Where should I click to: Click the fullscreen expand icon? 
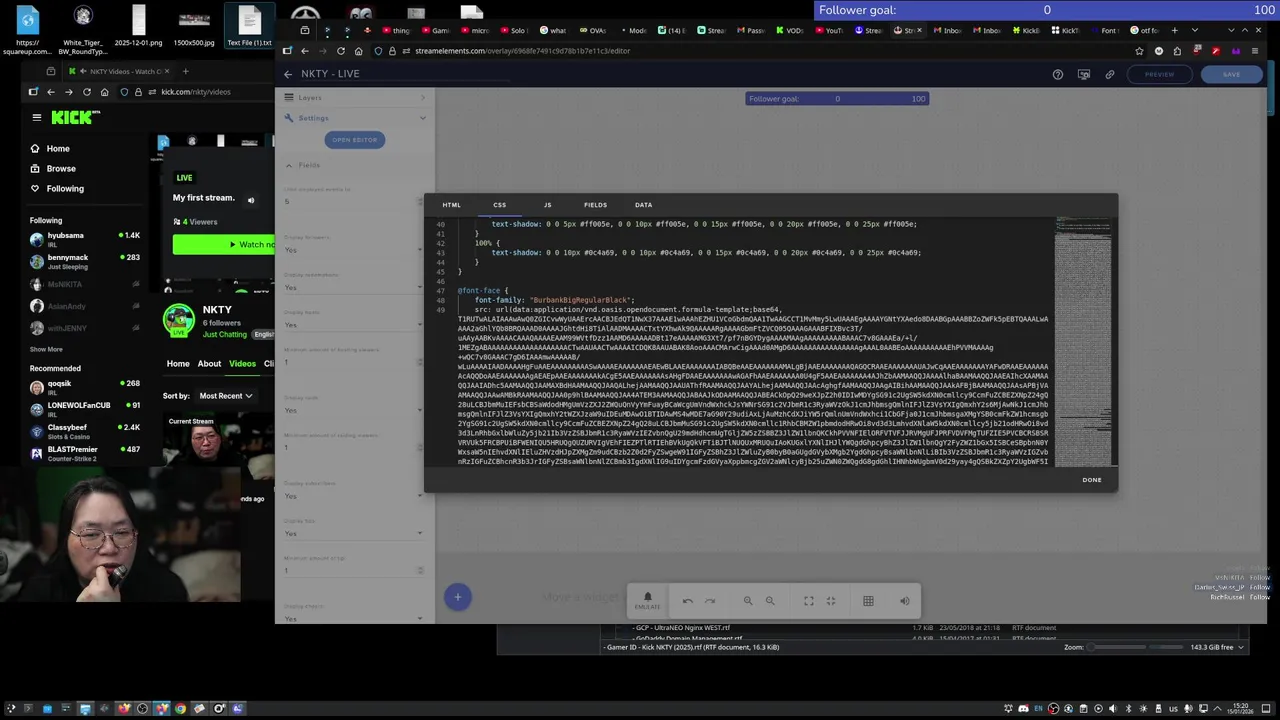pos(809,601)
